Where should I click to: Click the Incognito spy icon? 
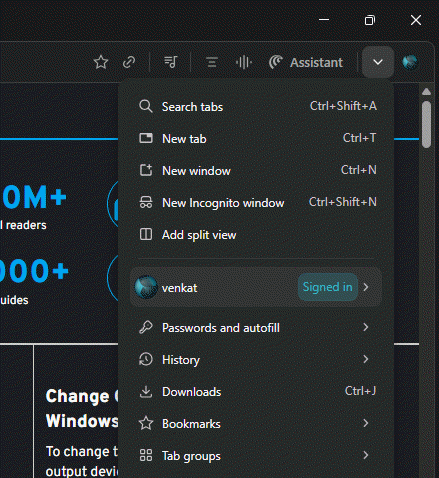click(146, 202)
